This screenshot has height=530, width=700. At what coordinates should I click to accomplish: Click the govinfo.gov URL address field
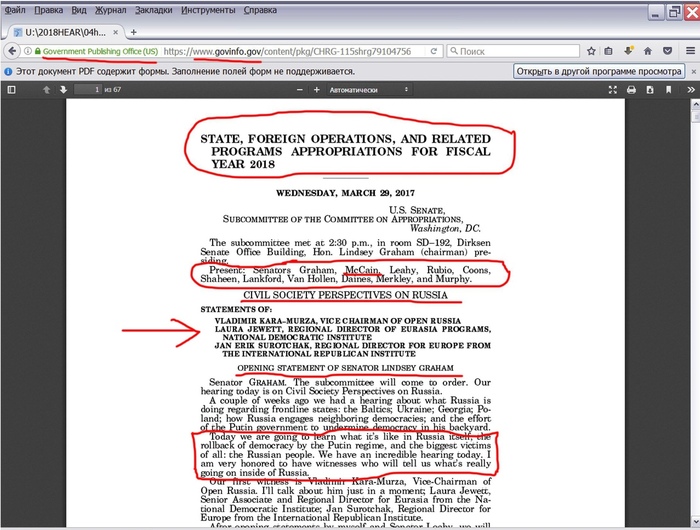coord(287,51)
